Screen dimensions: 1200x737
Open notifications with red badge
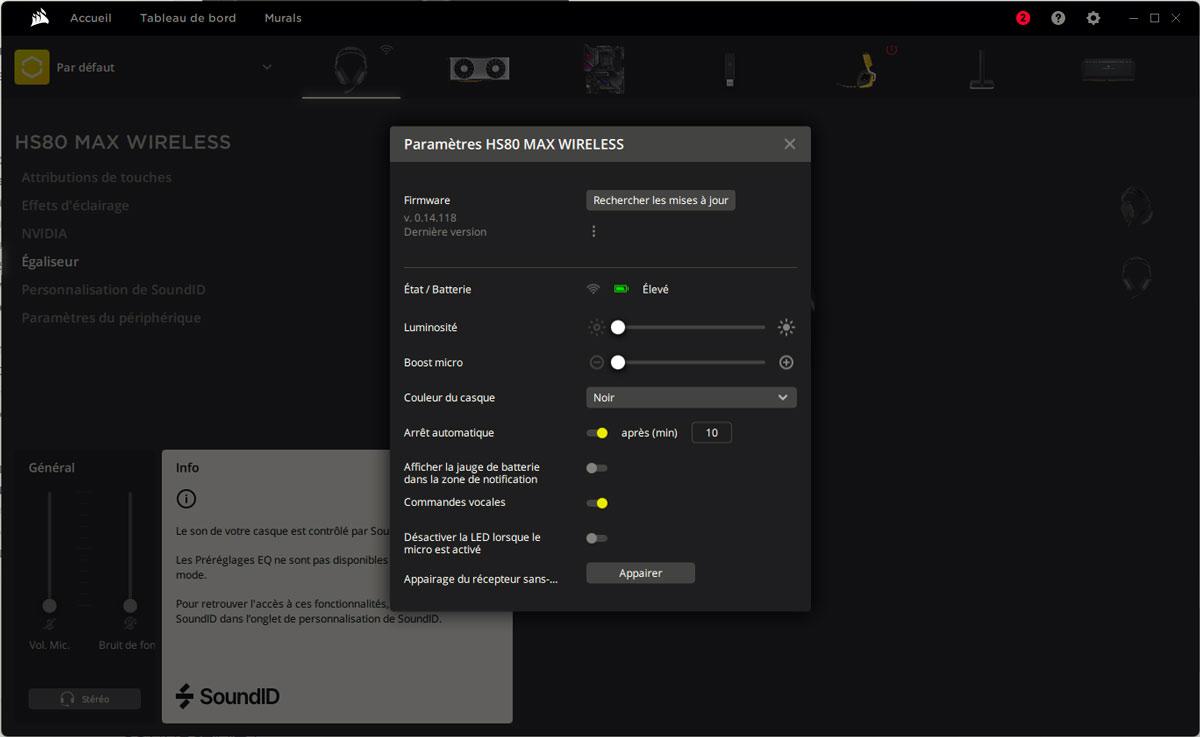1023,18
